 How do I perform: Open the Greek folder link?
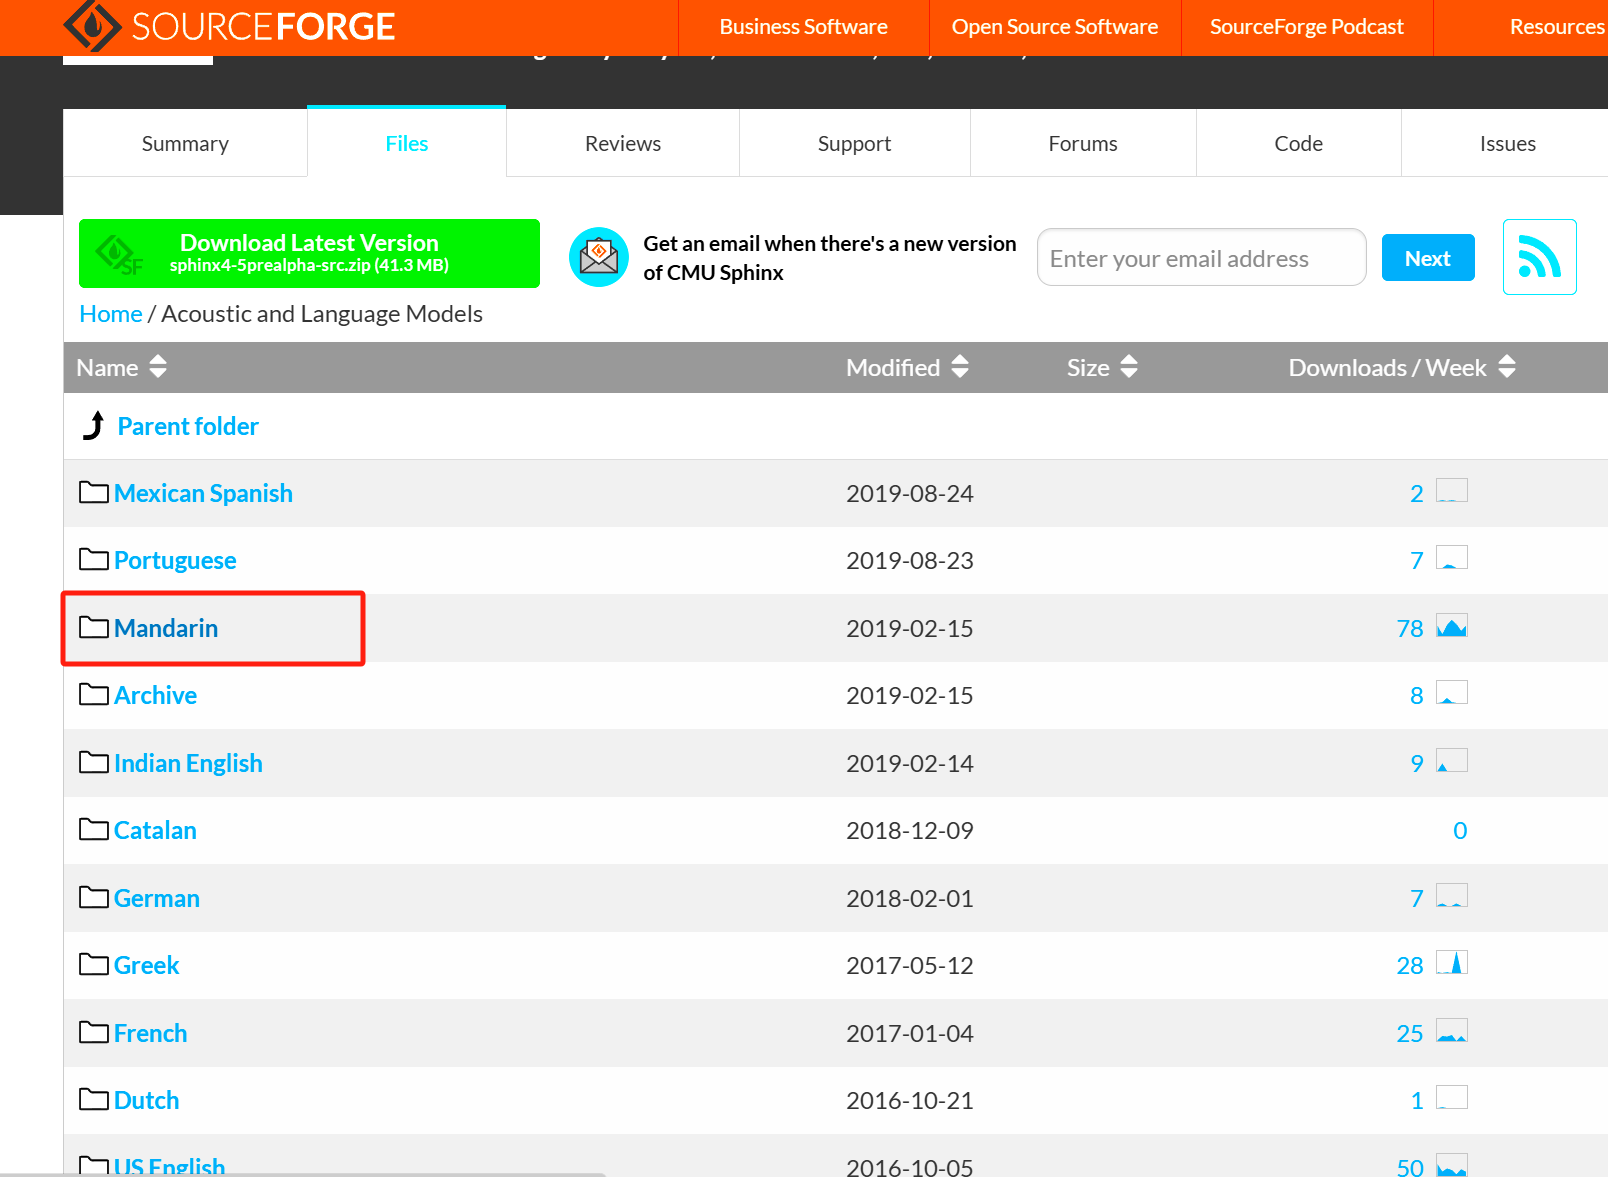click(x=147, y=965)
